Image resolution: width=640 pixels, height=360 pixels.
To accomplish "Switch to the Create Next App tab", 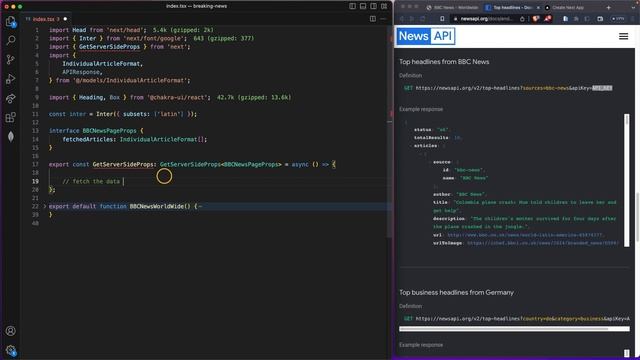I will [x=564, y=7].
